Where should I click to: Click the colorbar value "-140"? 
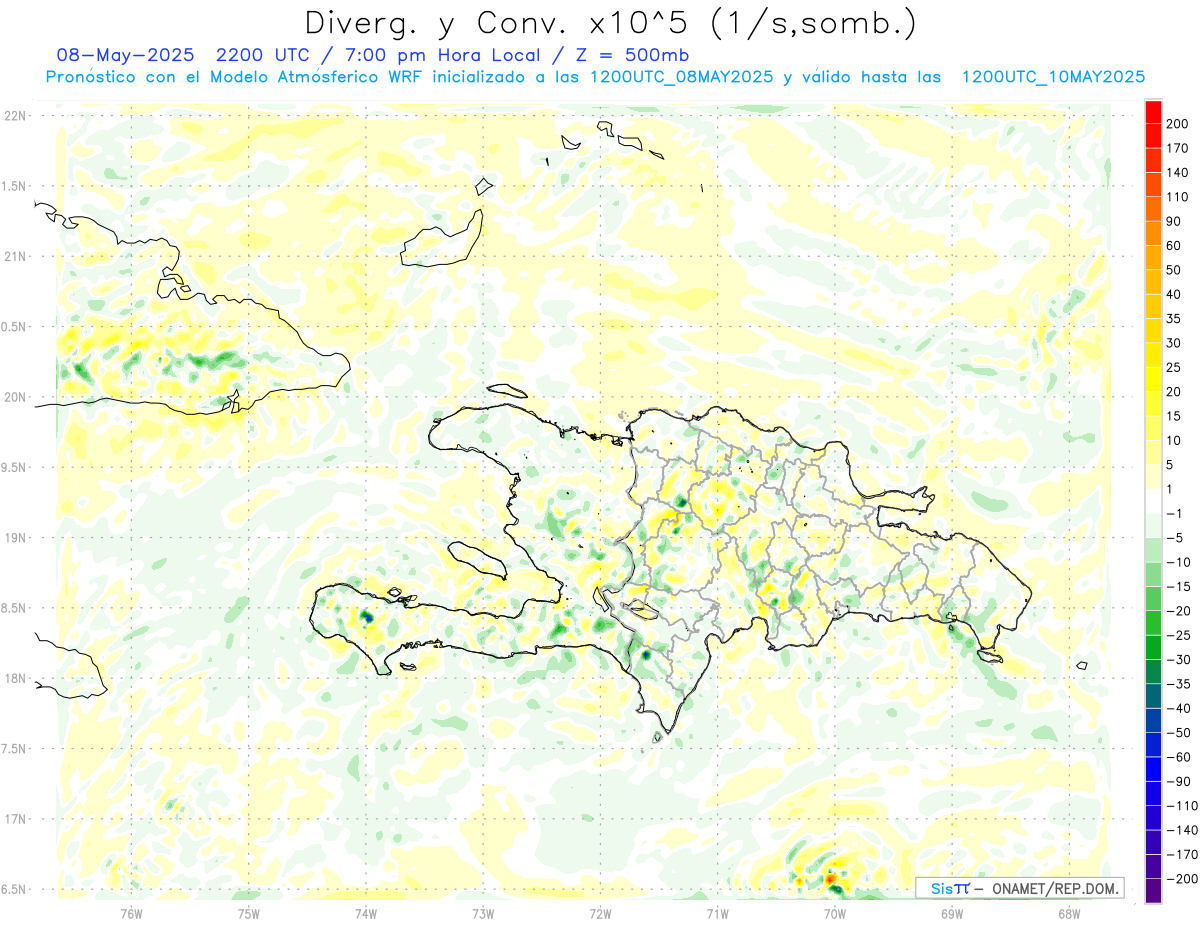1180,830
